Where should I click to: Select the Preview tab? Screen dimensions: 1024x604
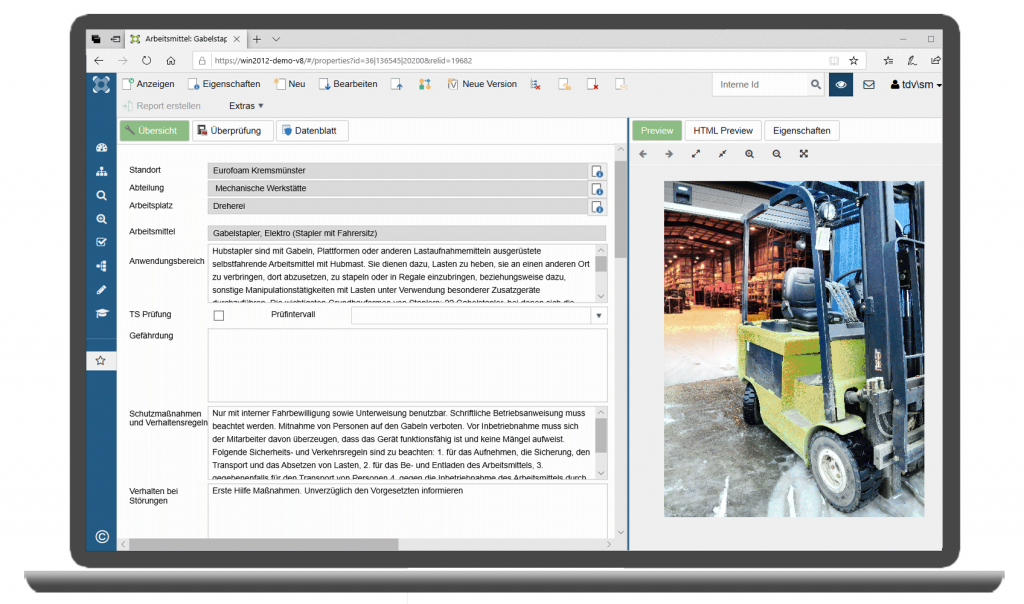point(657,131)
